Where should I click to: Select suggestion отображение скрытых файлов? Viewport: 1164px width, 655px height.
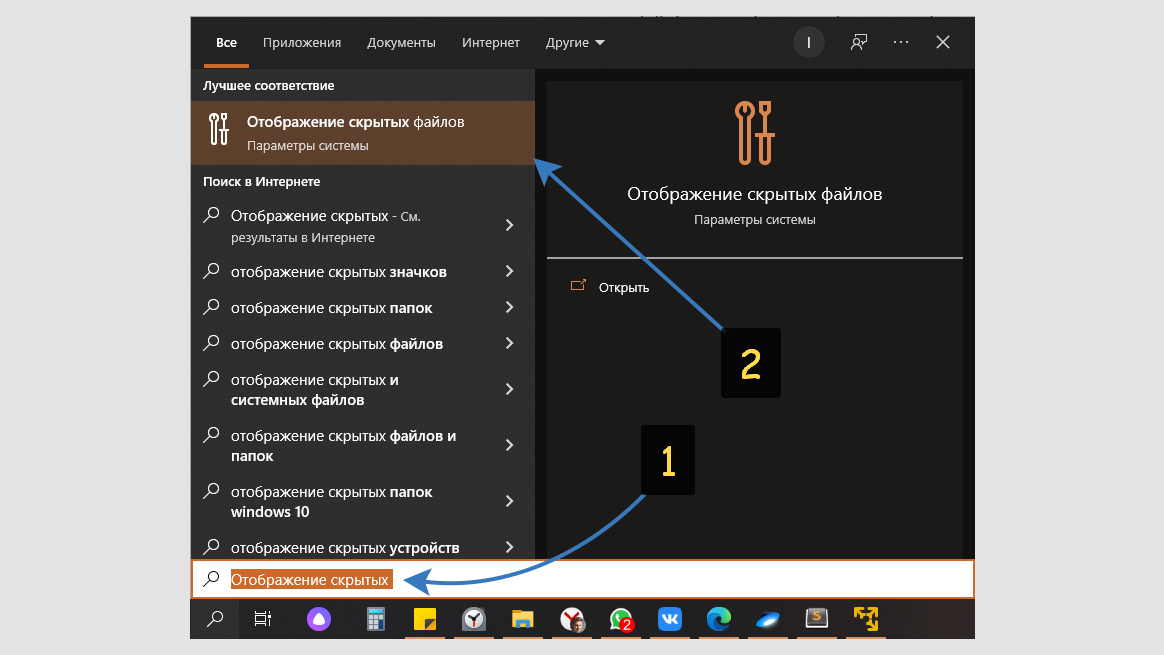click(363, 344)
